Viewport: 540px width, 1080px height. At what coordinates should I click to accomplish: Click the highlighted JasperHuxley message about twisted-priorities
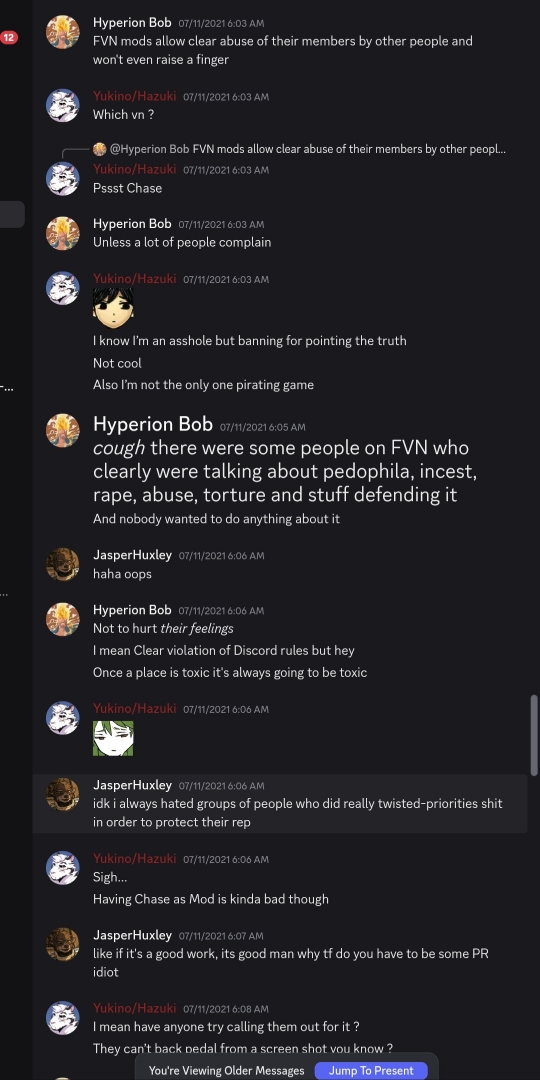coord(280,804)
